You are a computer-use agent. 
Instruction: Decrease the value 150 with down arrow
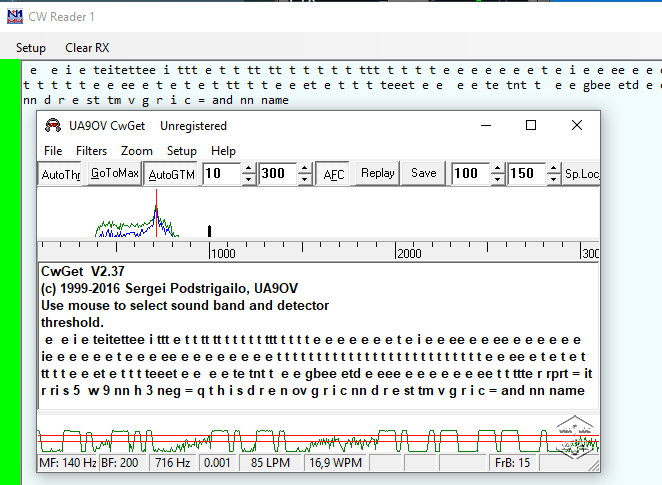[x=553, y=179]
